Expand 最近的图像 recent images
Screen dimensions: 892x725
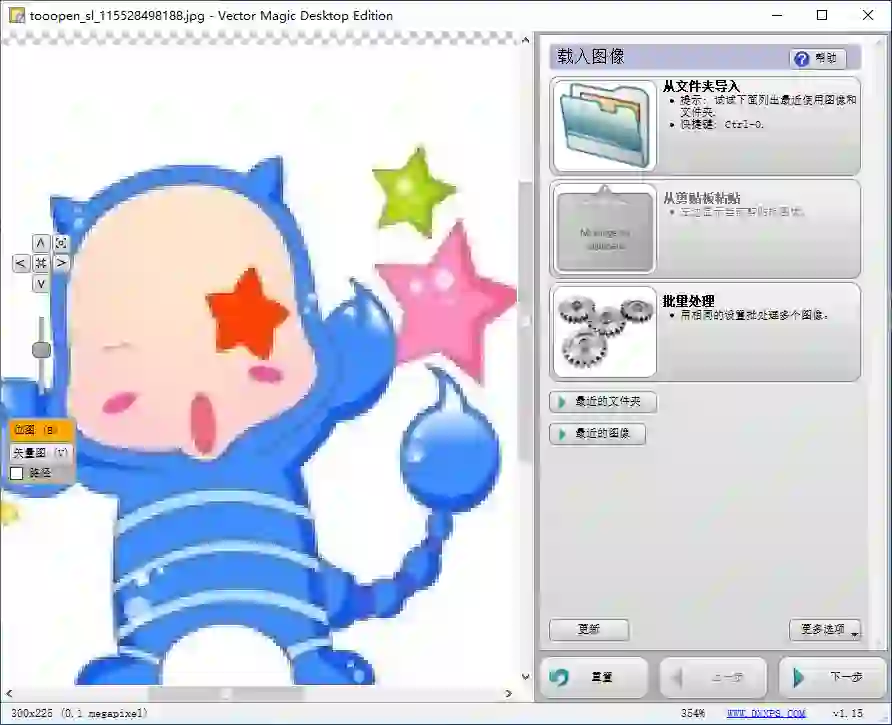597,434
